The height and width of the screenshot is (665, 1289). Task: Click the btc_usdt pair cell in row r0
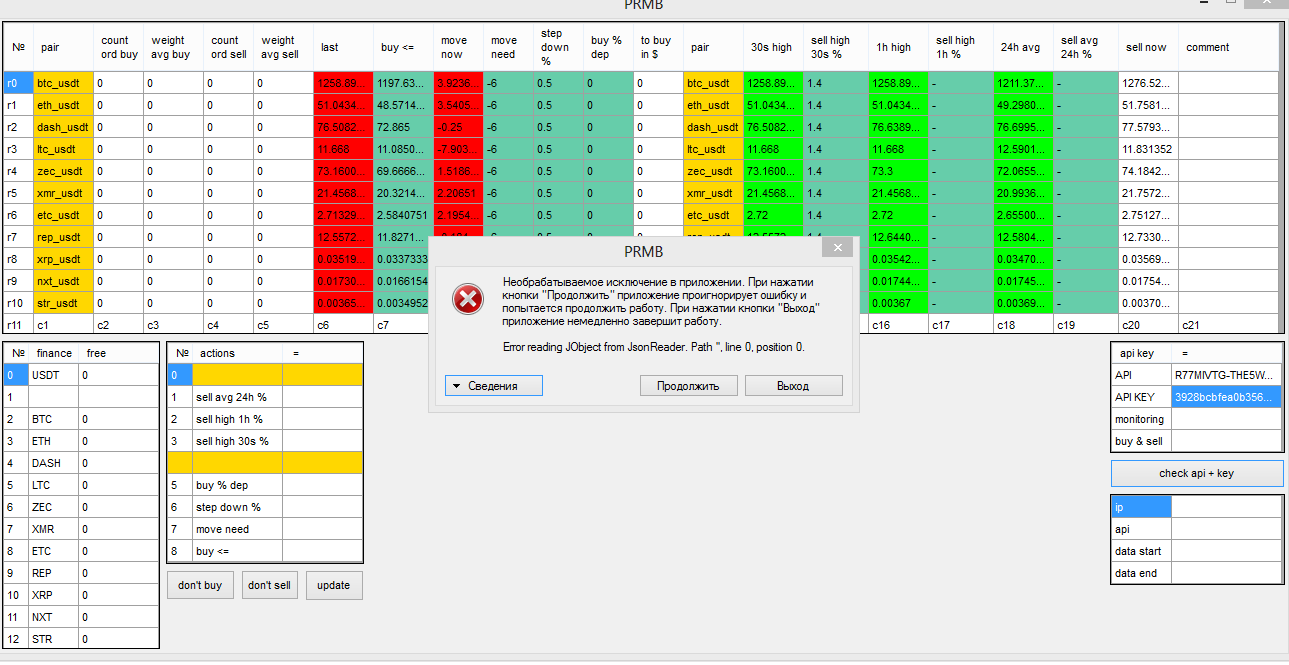pyautogui.click(x=62, y=83)
